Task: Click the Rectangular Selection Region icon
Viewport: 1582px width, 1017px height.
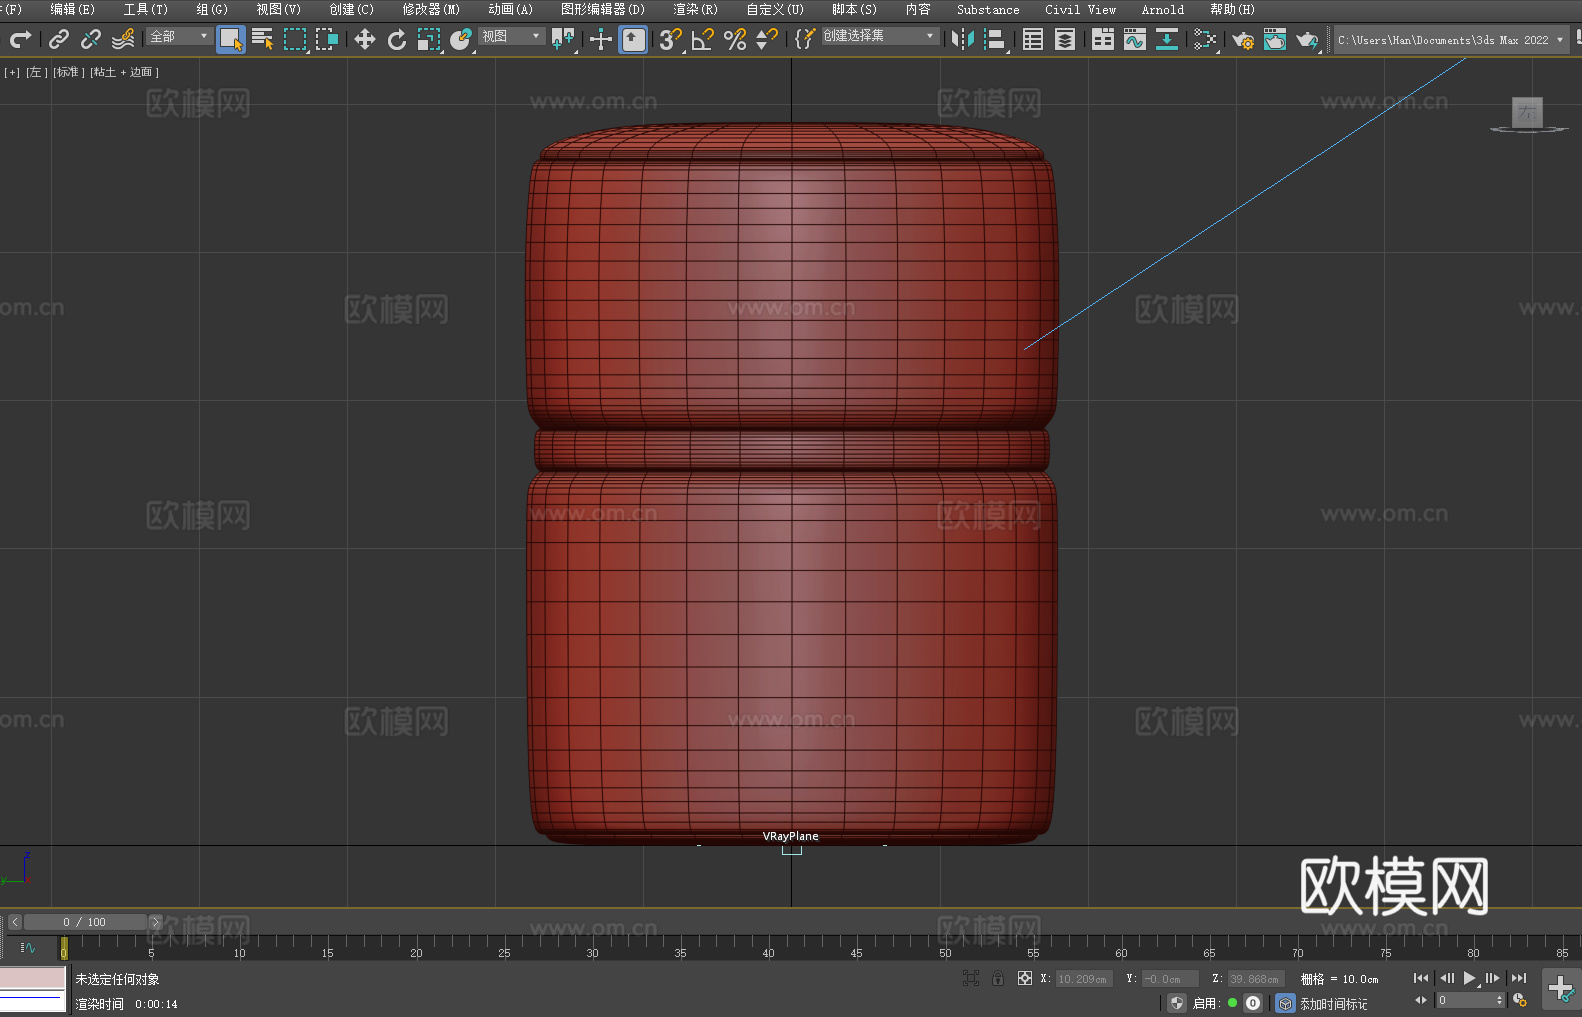Action: pyautogui.click(x=295, y=39)
